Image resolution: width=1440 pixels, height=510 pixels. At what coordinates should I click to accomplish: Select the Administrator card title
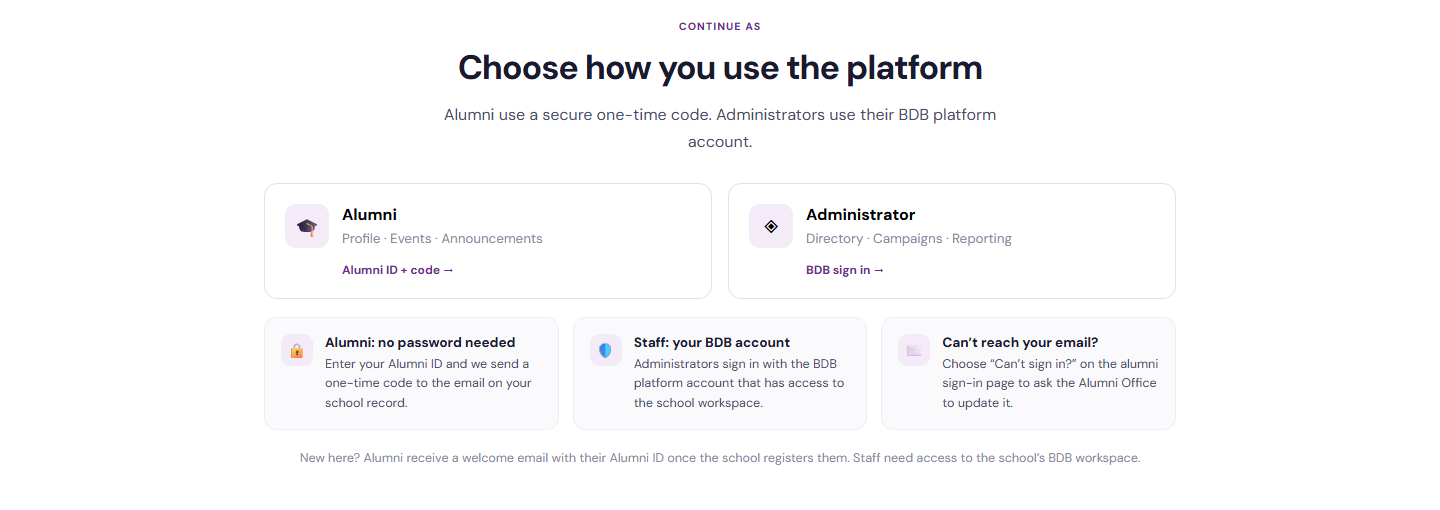[x=860, y=214]
